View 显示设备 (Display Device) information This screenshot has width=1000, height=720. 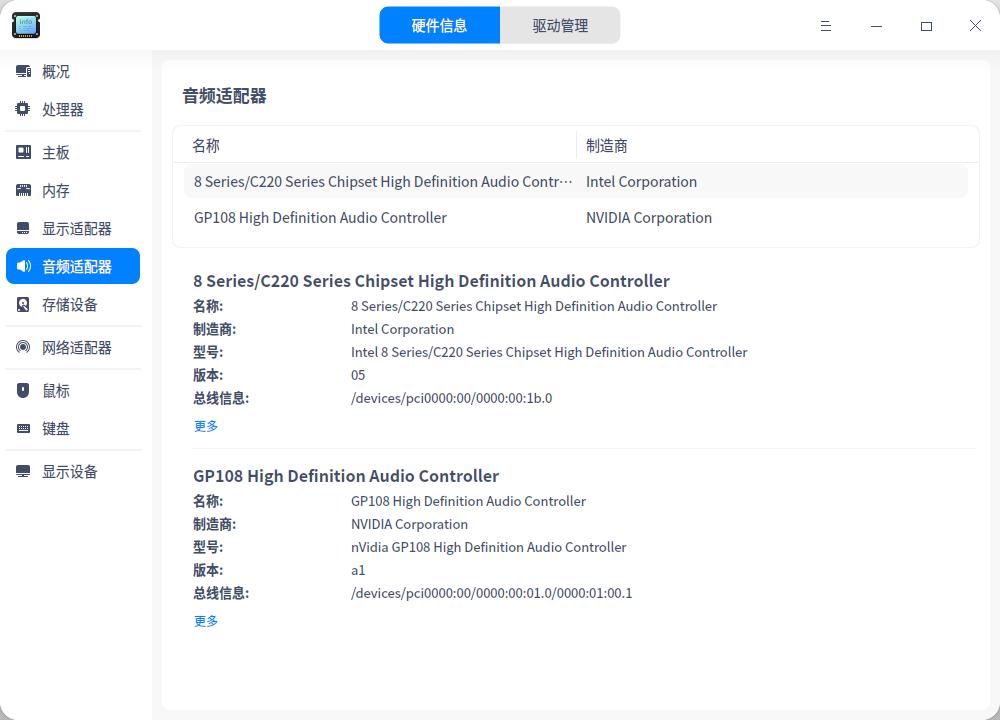[x=70, y=471]
